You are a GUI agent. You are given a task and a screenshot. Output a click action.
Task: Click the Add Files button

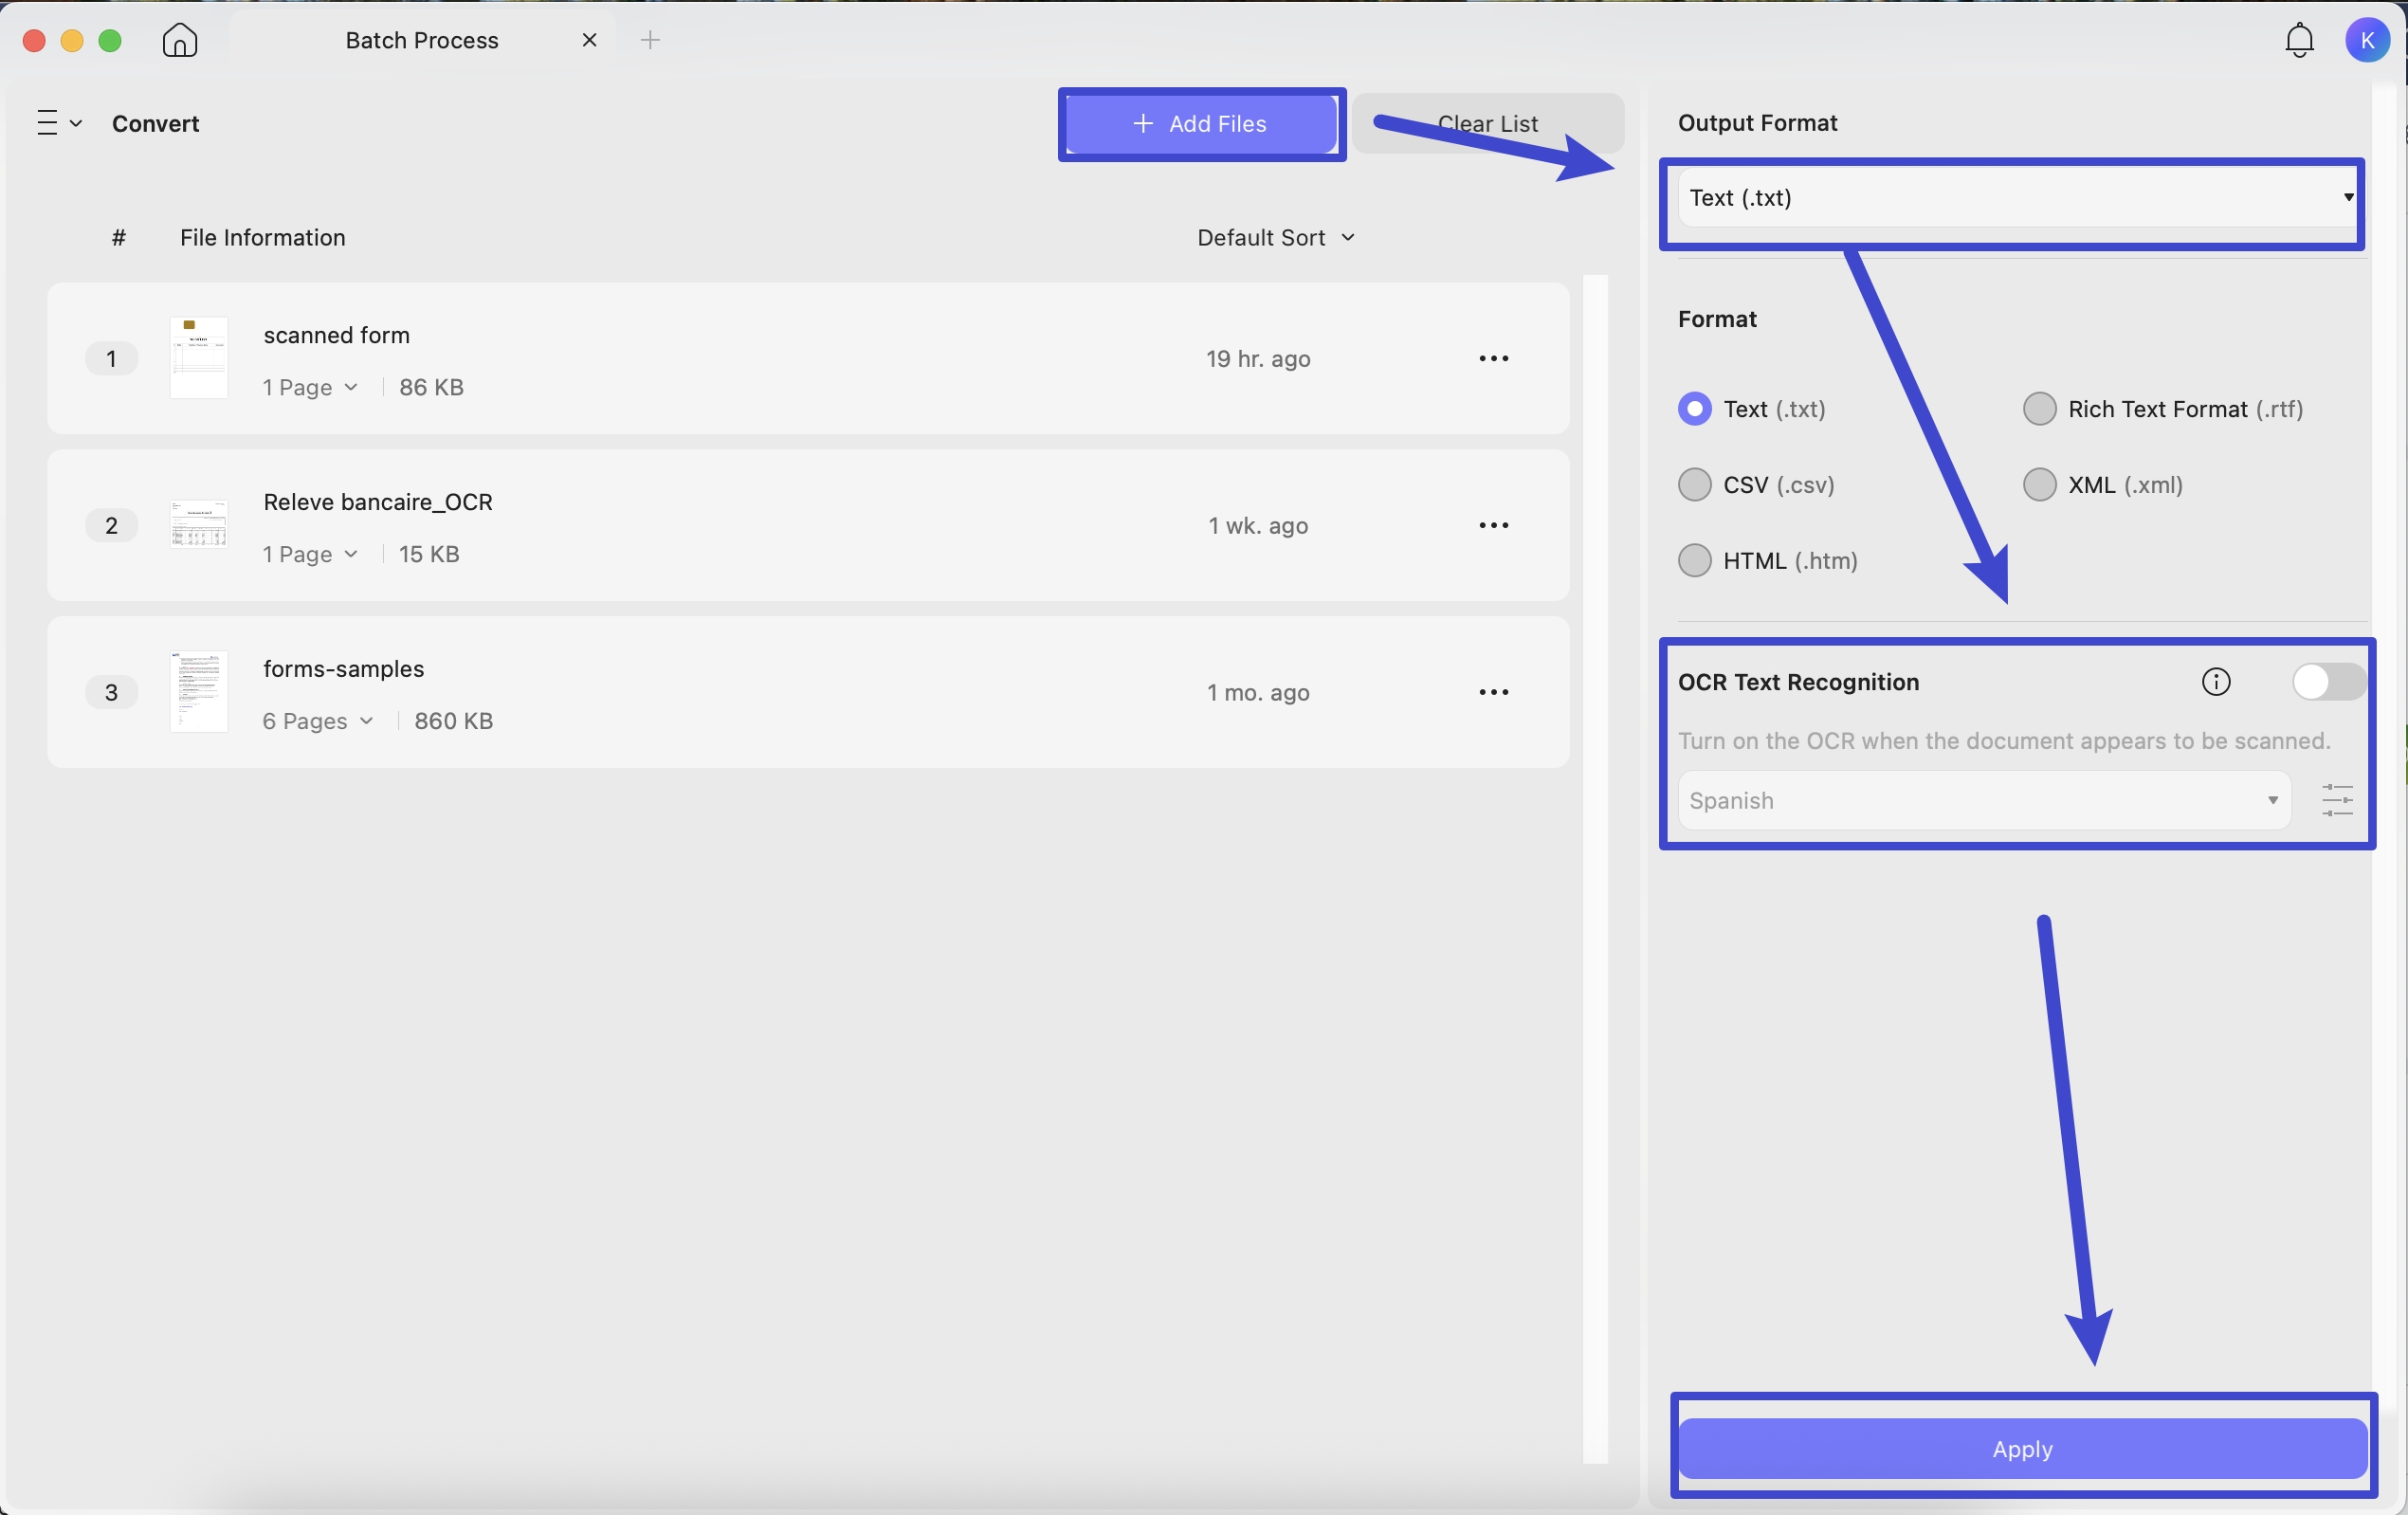coord(1201,124)
